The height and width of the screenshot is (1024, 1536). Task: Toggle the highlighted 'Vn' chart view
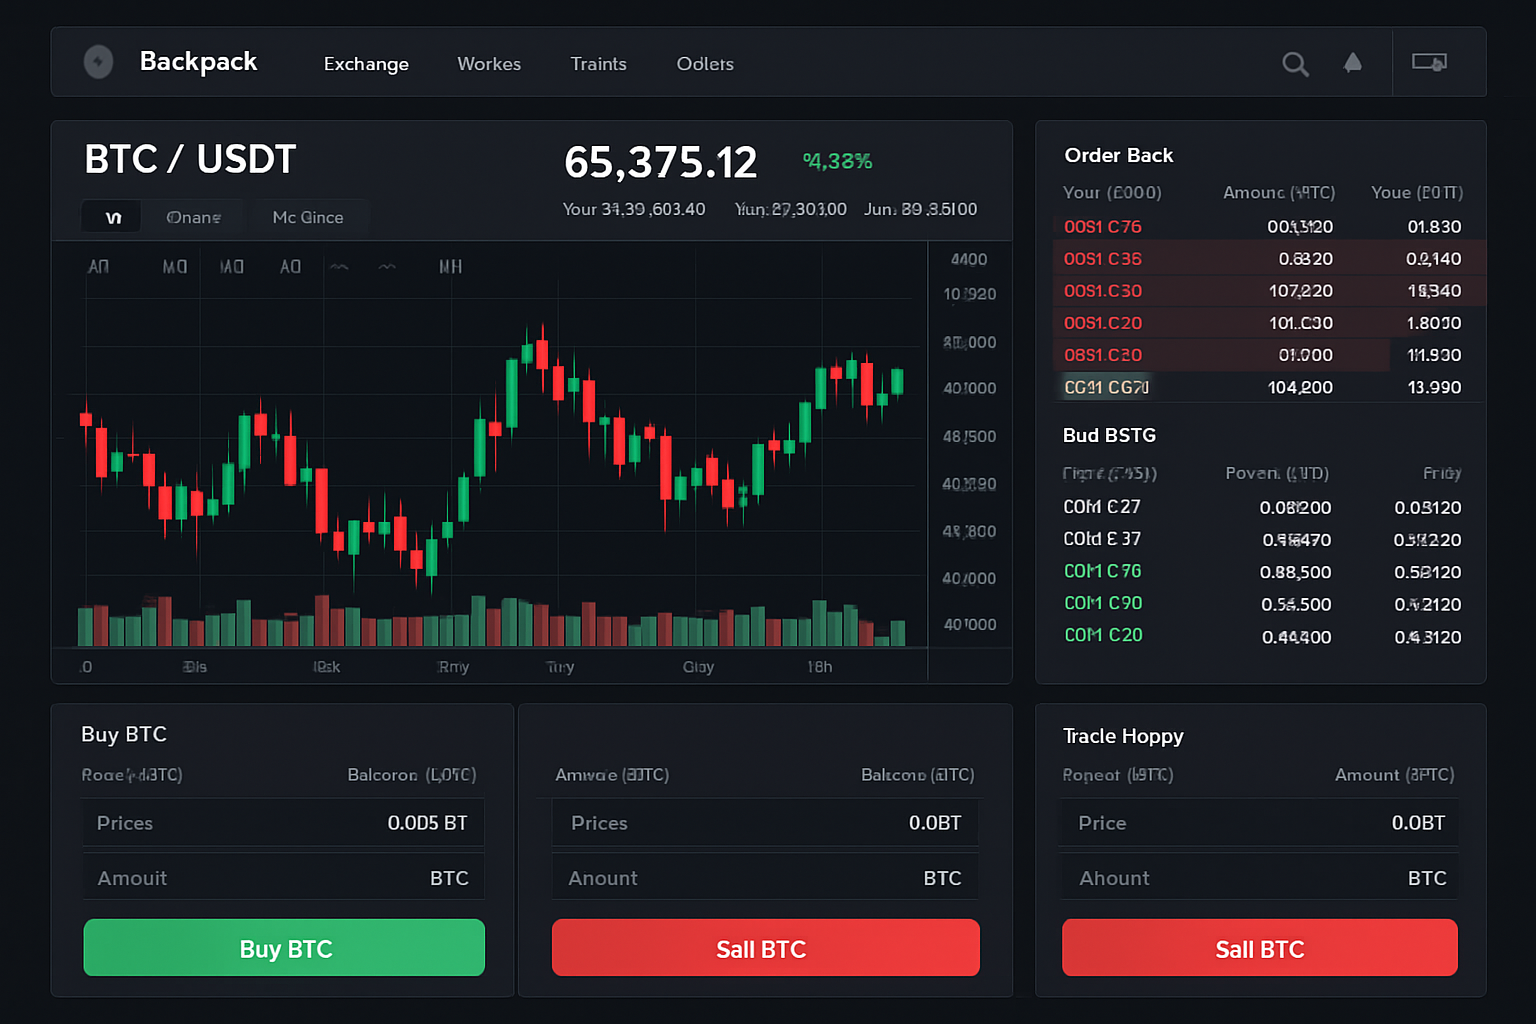coord(111,216)
